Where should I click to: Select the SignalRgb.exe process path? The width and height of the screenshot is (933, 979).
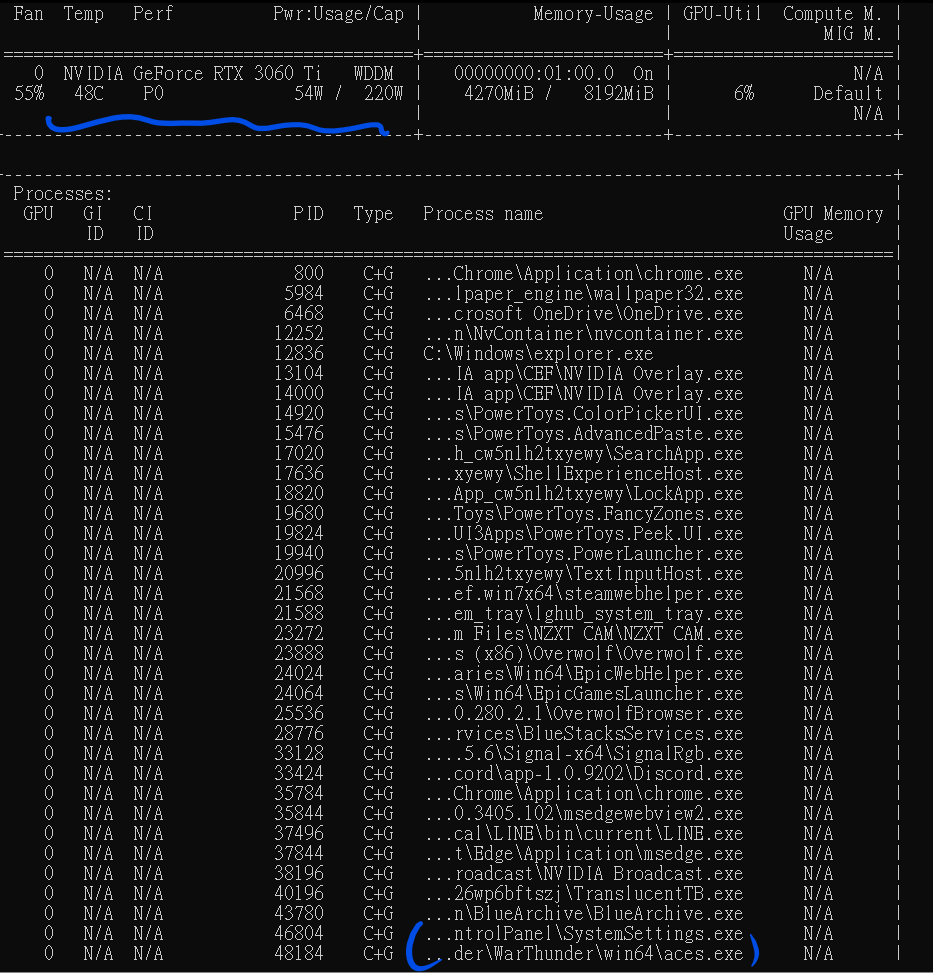tap(584, 753)
